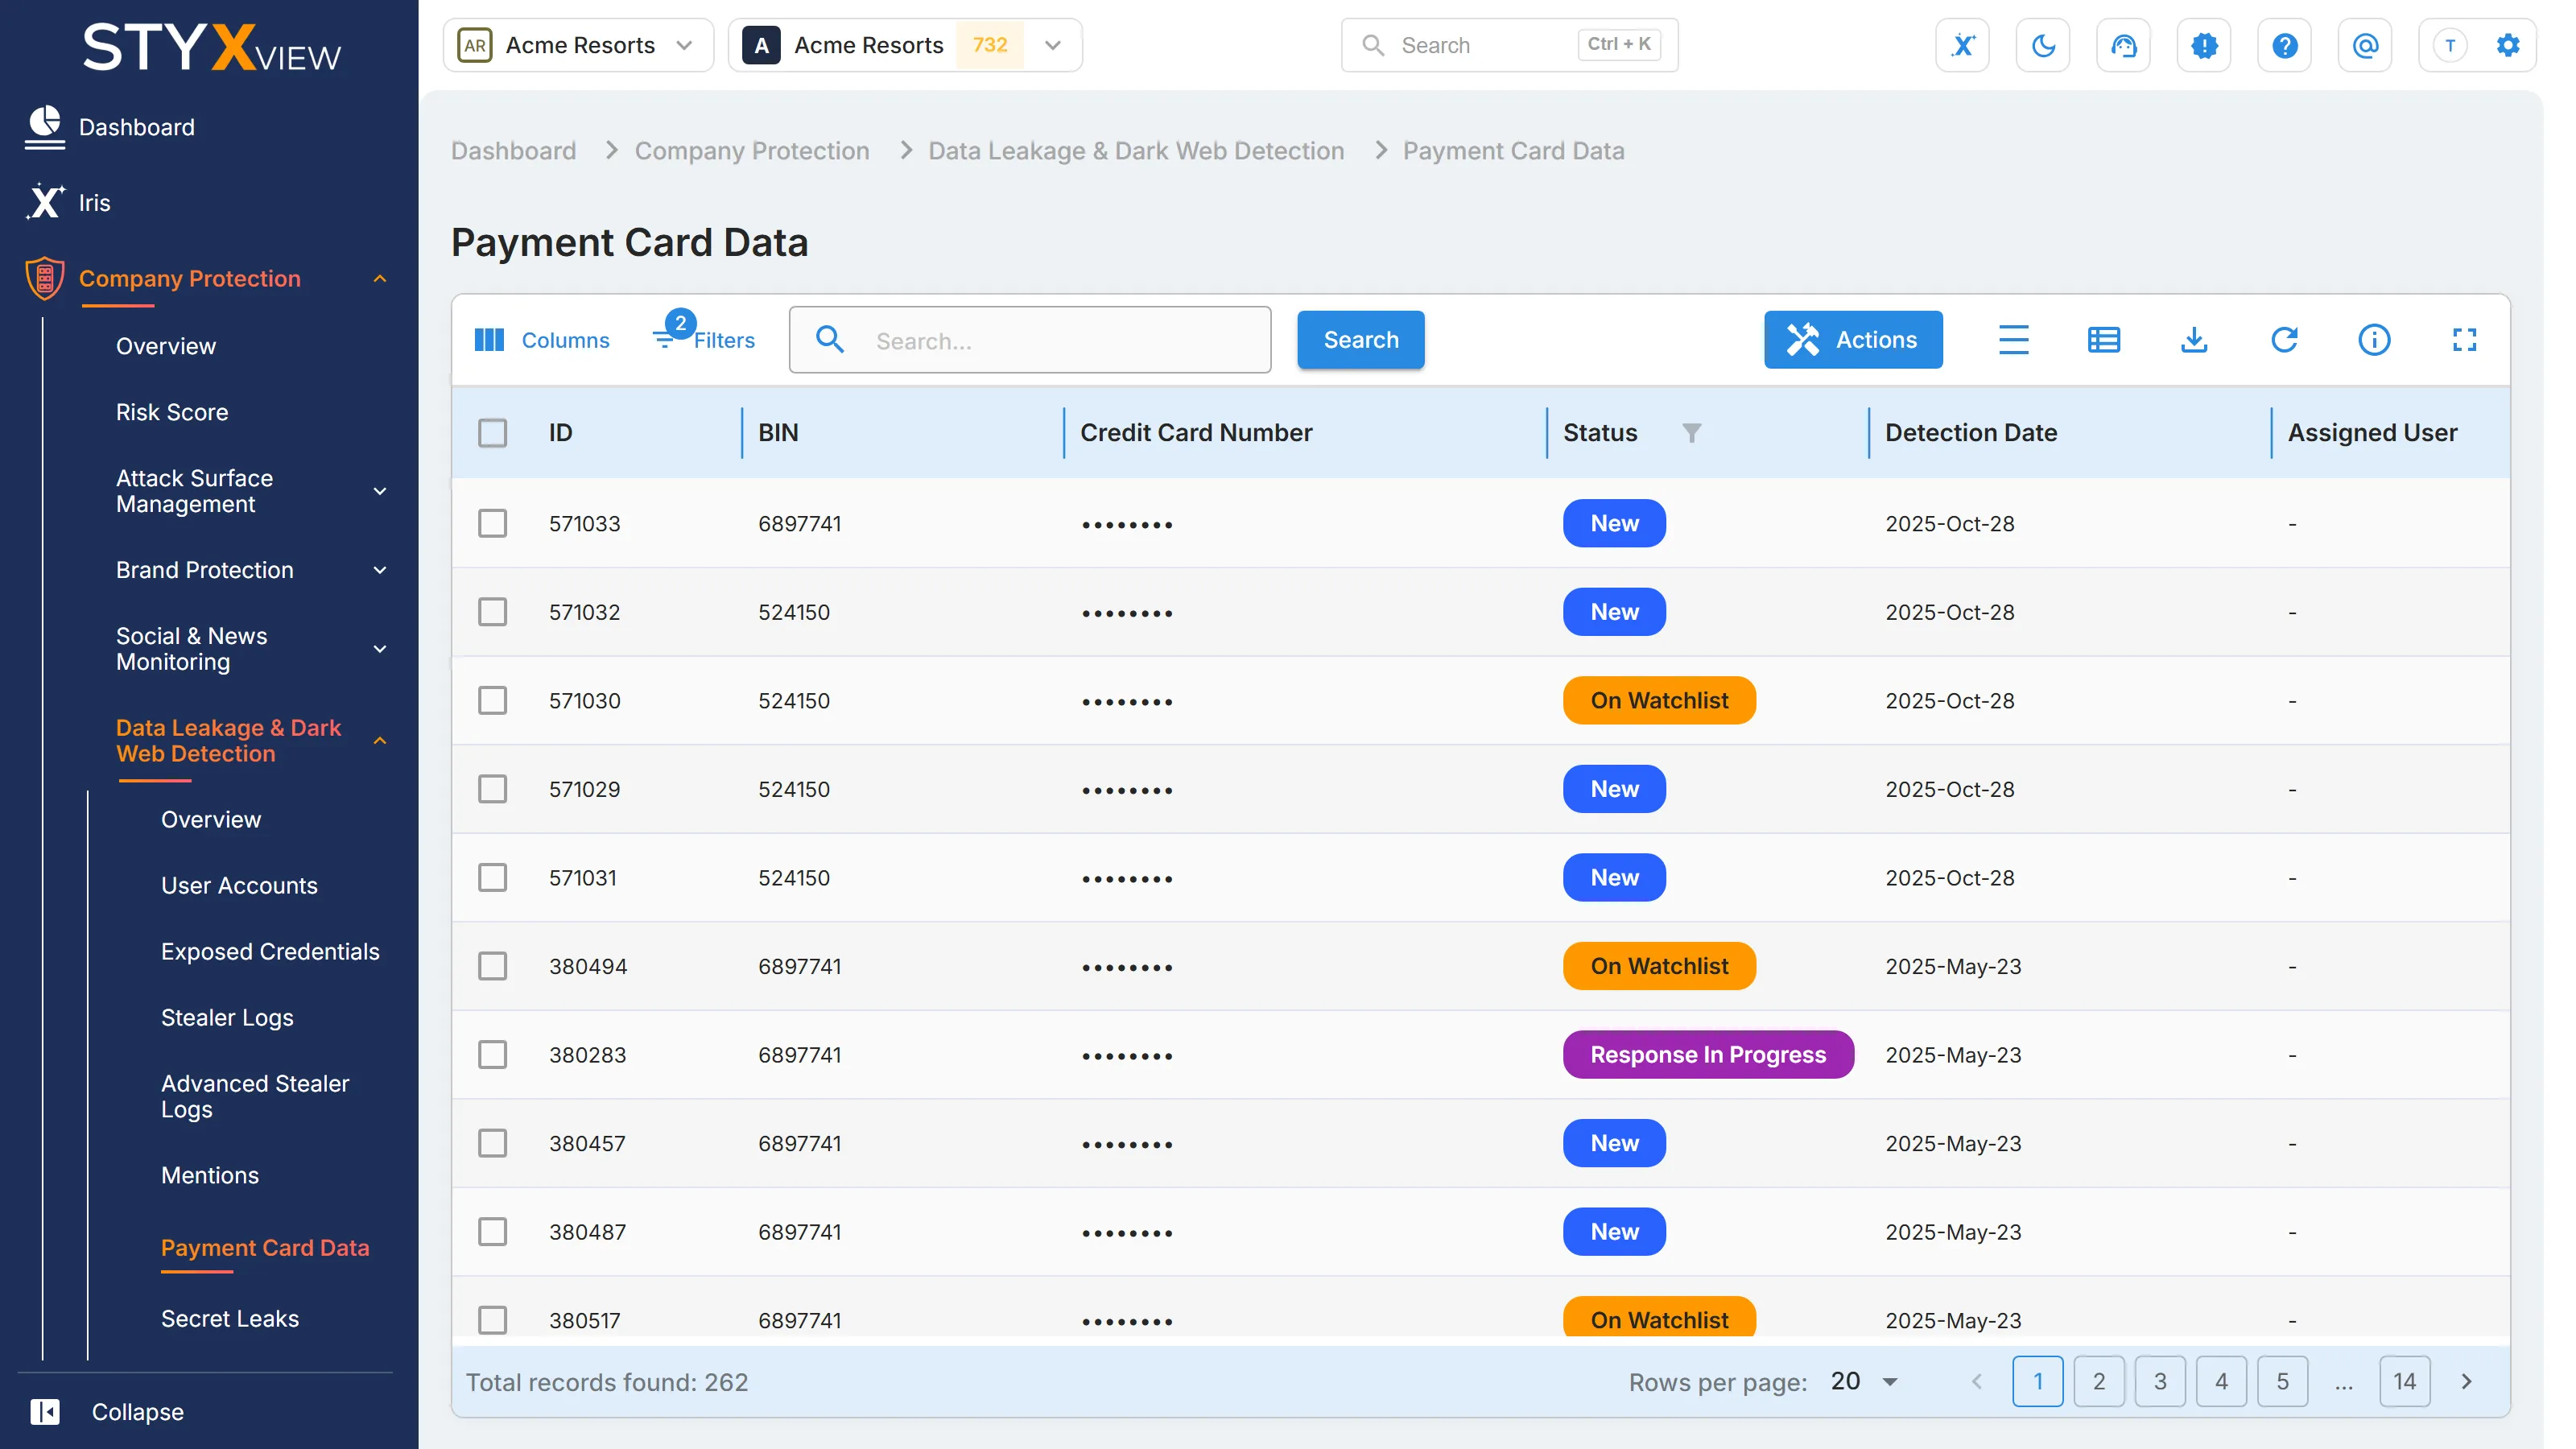The width and height of the screenshot is (2576, 1449).
Task: Expand Brand Protection submenu
Action: [x=379, y=570]
